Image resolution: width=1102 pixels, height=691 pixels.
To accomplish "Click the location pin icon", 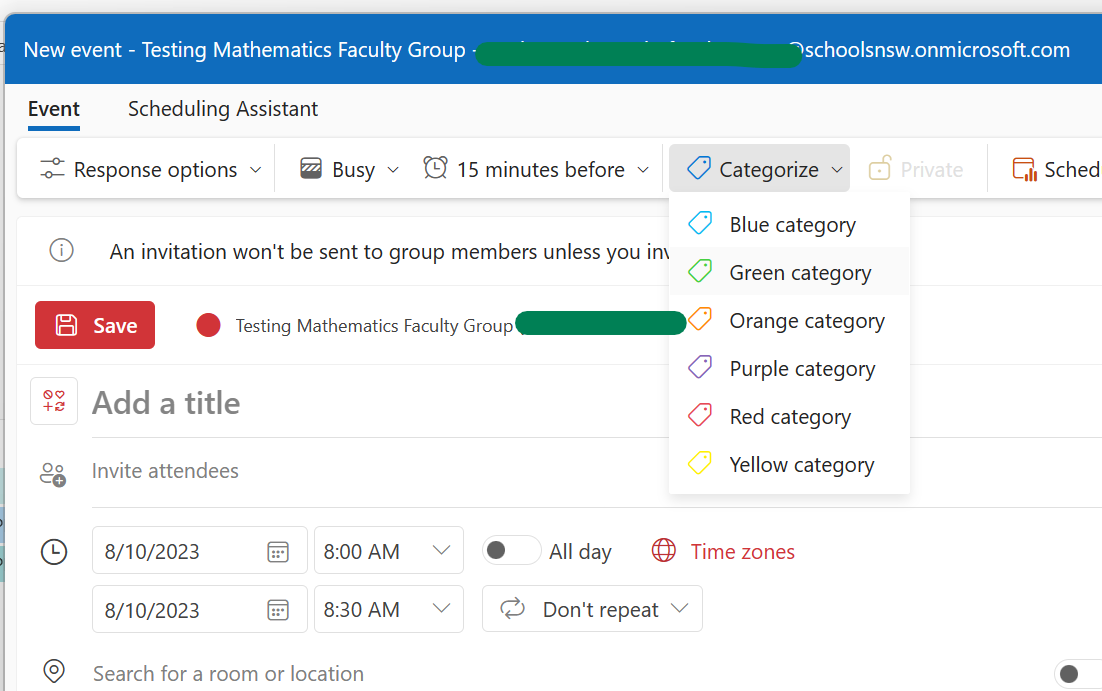I will pos(53,671).
